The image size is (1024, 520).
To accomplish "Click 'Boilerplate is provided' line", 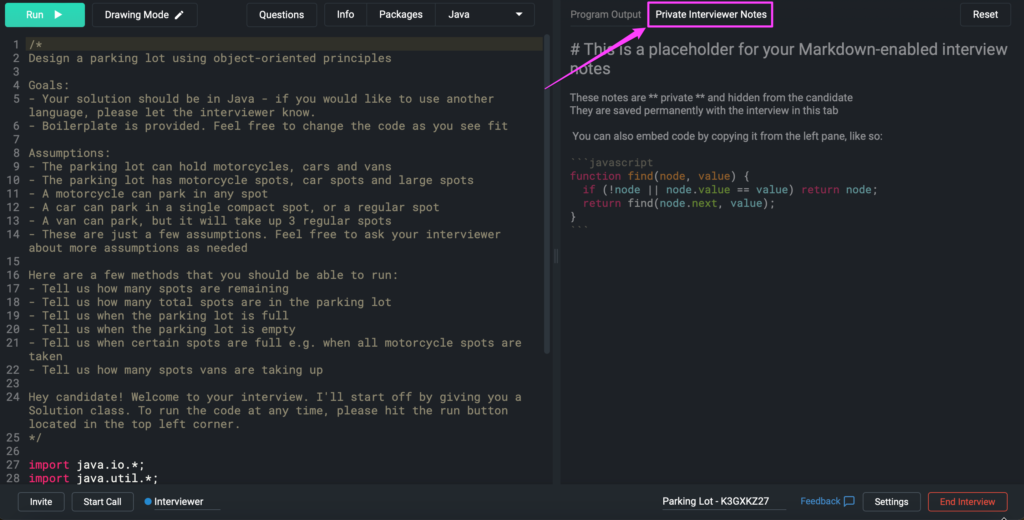I will click(x=268, y=125).
